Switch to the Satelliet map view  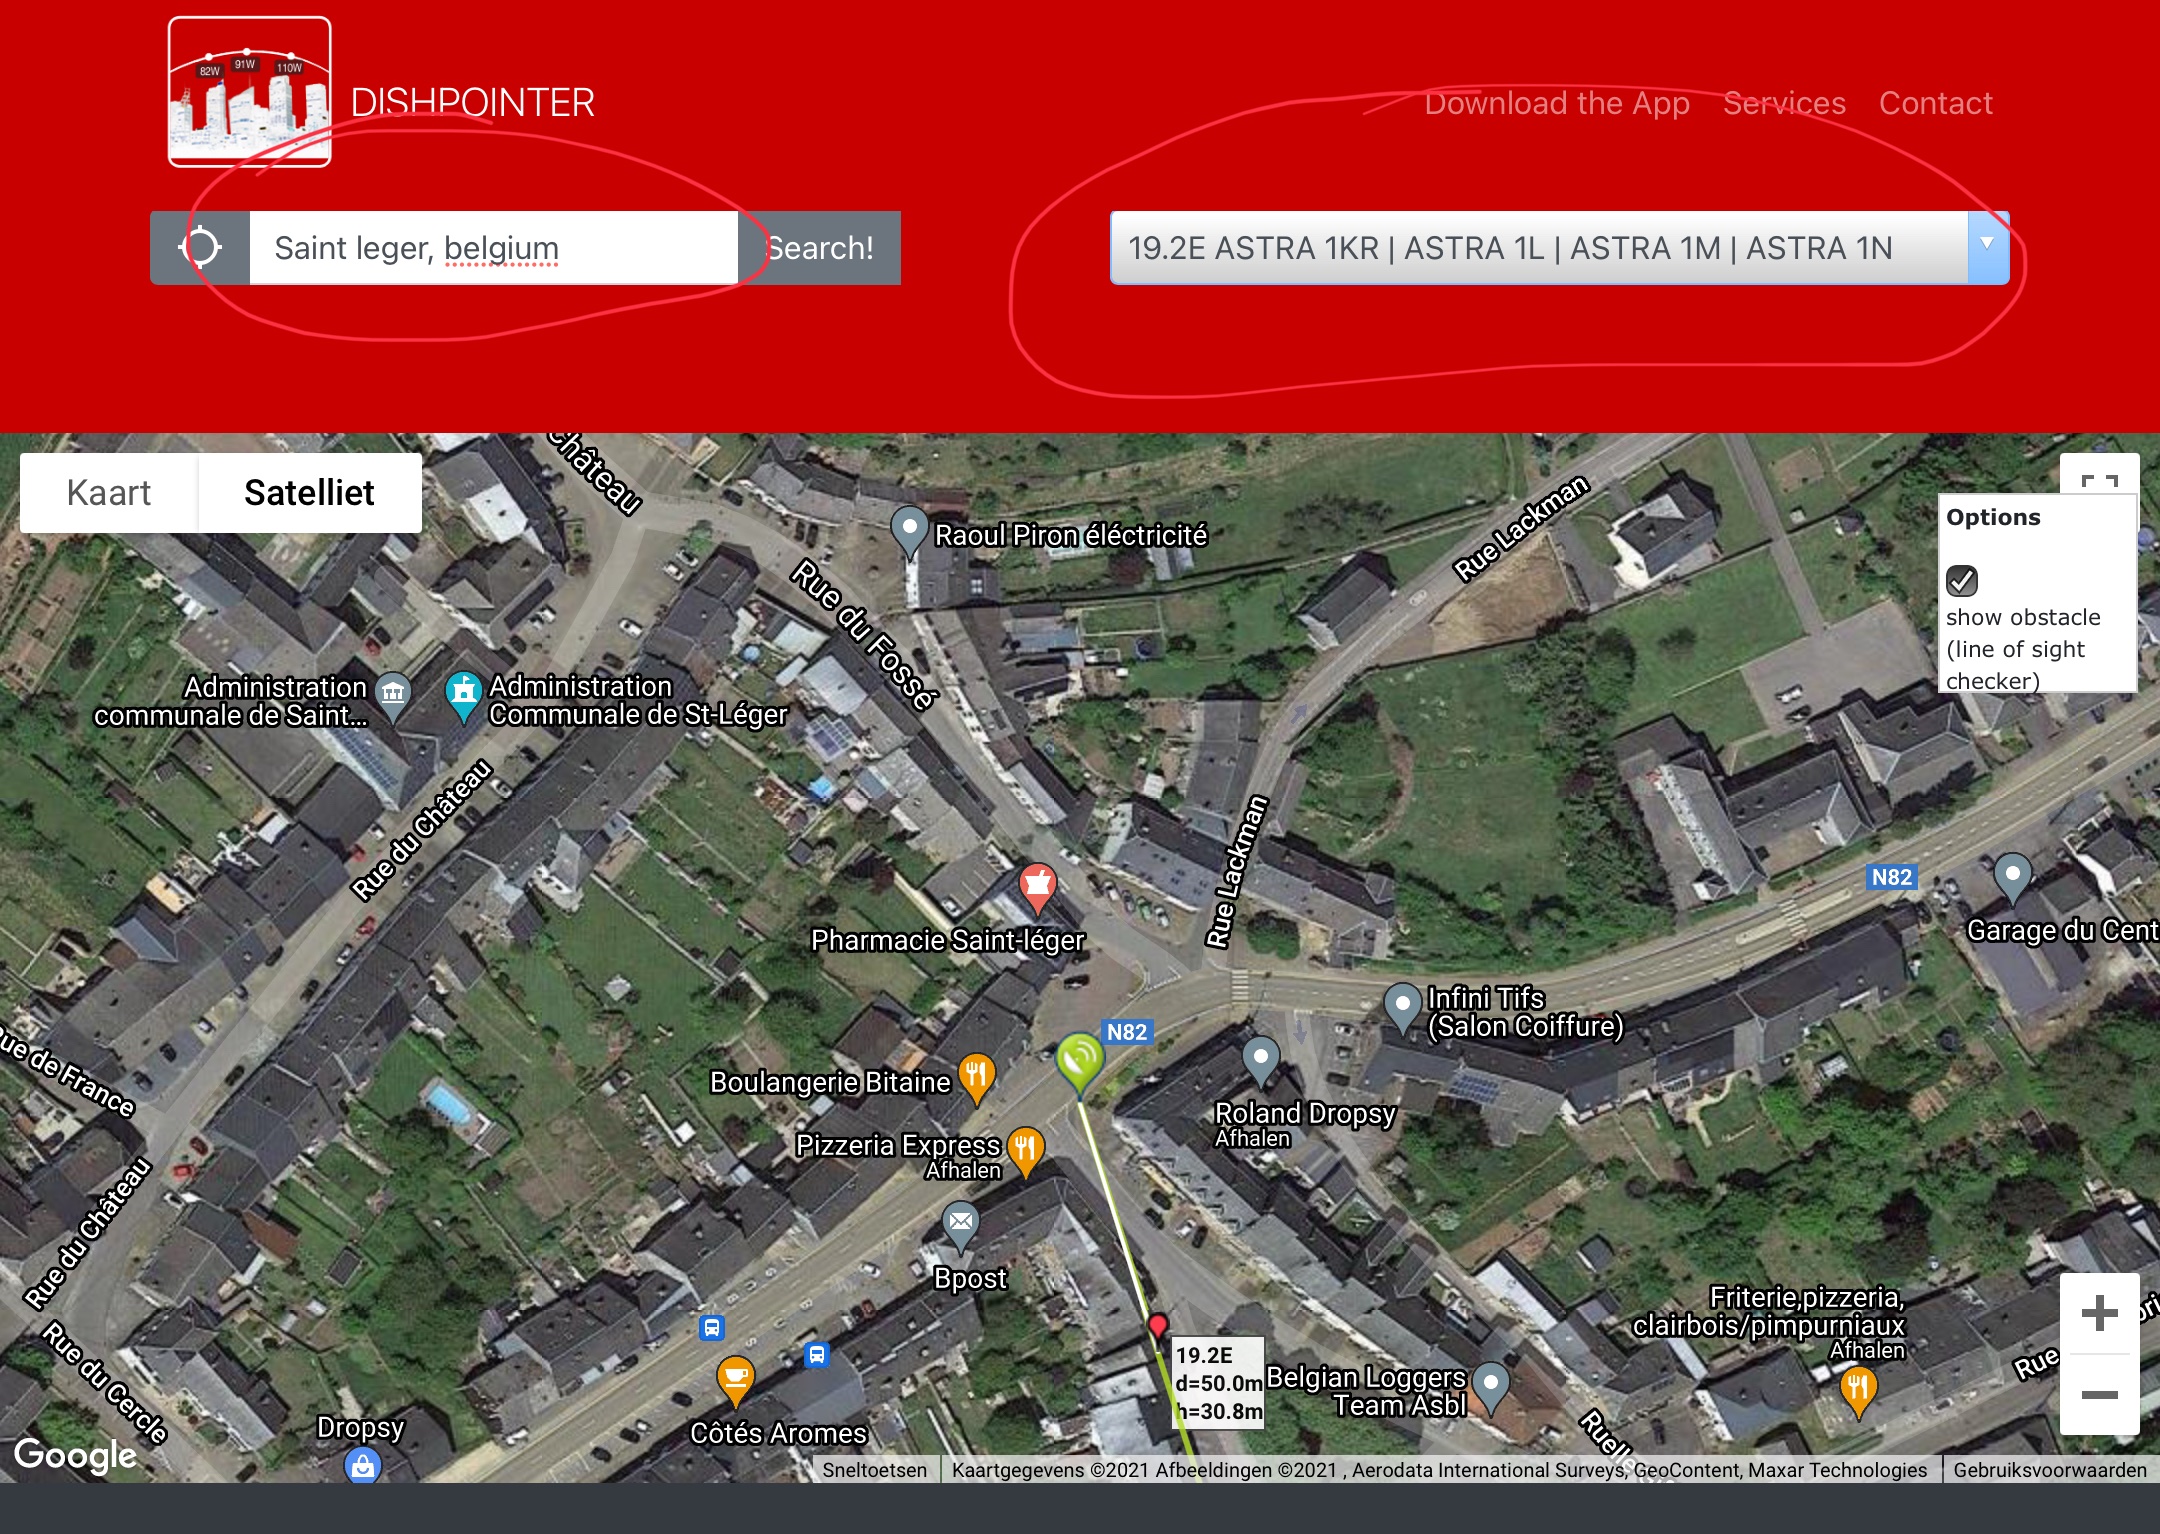pos(309,492)
